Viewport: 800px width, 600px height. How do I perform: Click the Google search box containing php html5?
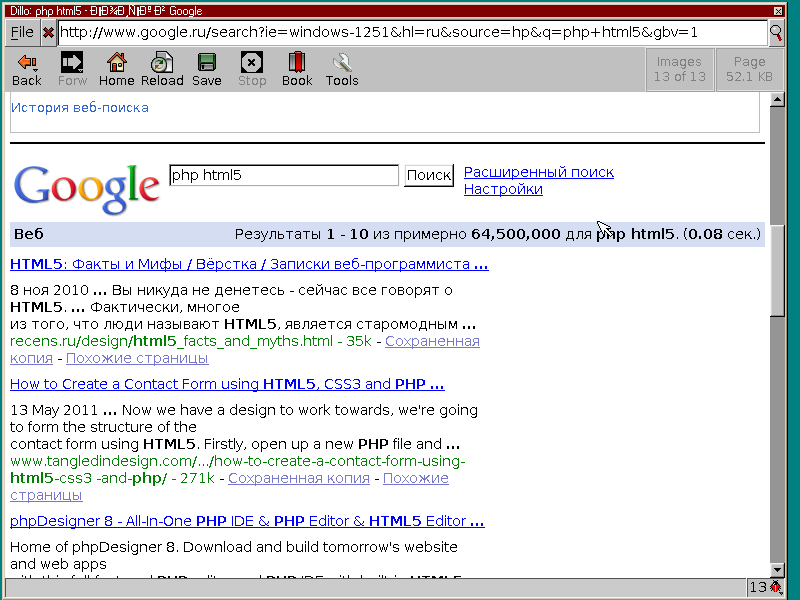(284, 176)
